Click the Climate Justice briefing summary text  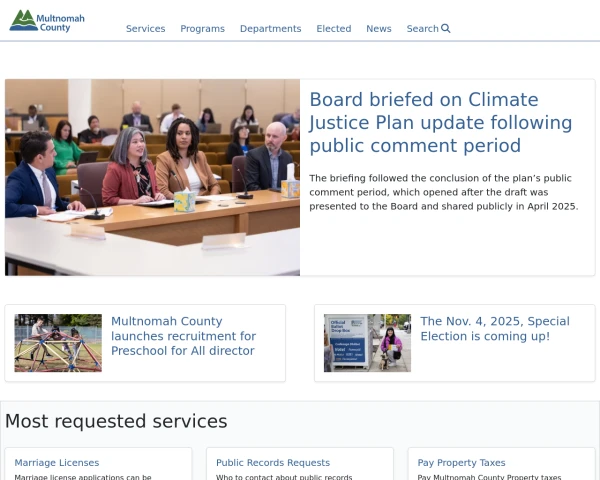(x=443, y=192)
